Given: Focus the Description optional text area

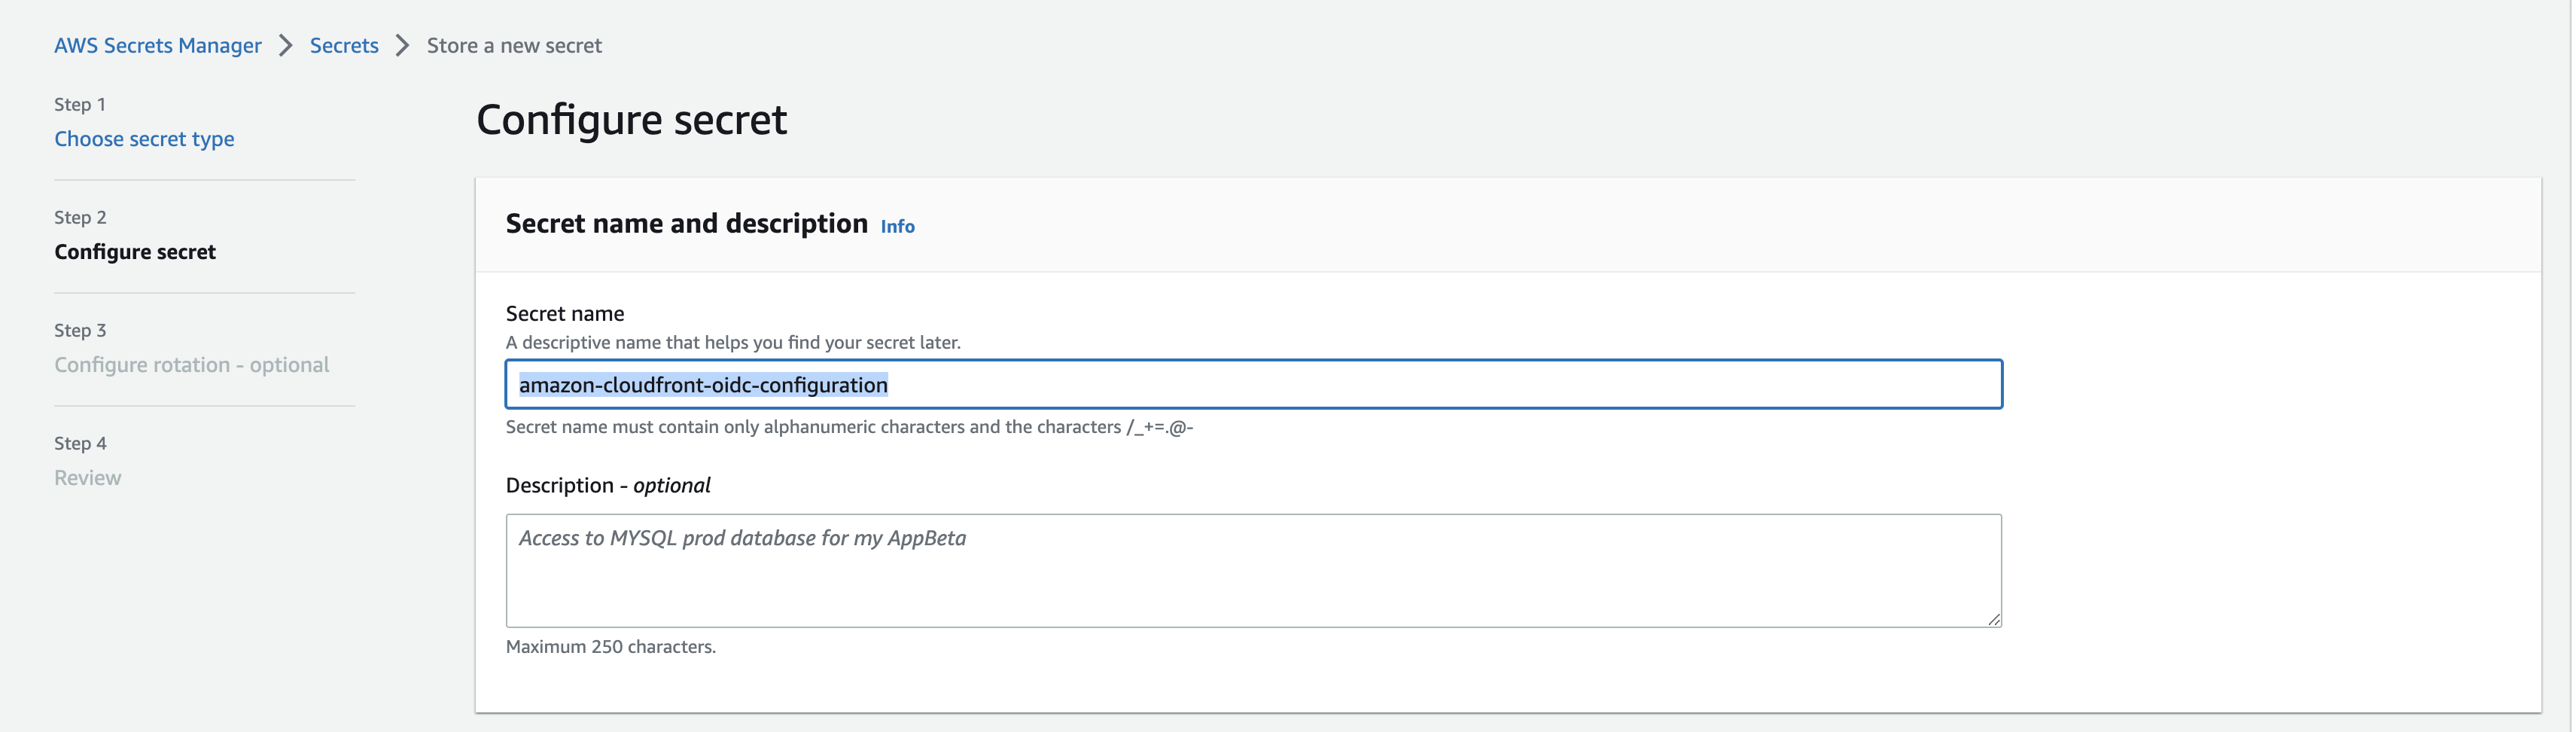Looking at the screenshot, I should point(1253,571).
